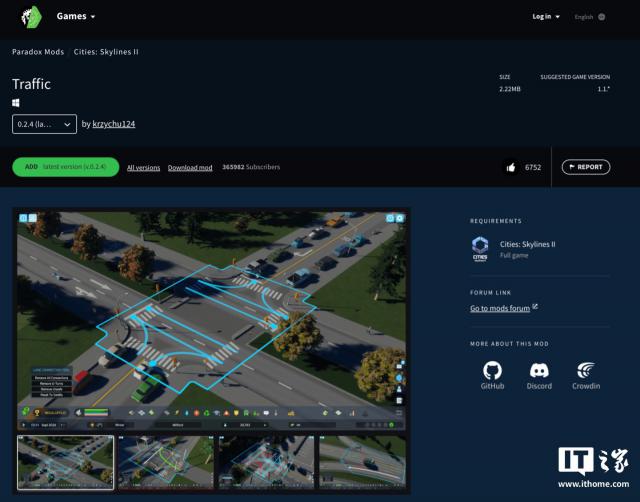Open the Log in dropdown
The image size is (640, 502).
click(546, 17)
